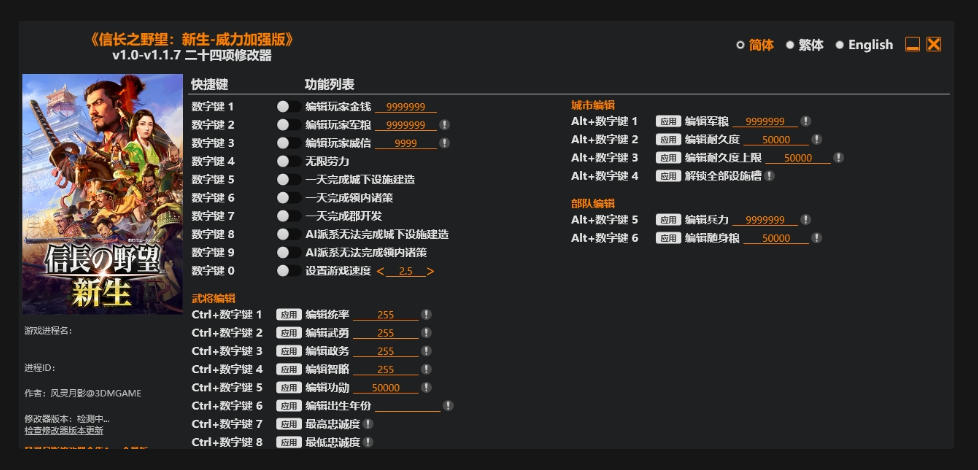Click the 编辑玩家威信 value field
Screen dimensions: 978x470
(405, 143)
